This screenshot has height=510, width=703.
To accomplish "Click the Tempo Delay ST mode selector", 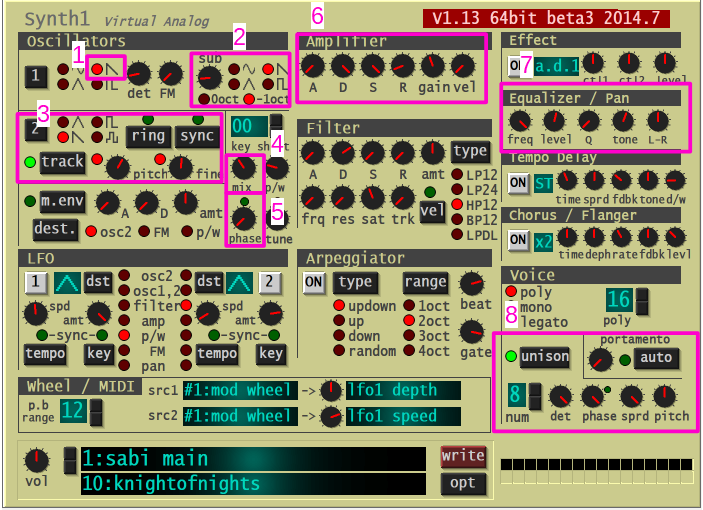I will (x=543, y=183).
